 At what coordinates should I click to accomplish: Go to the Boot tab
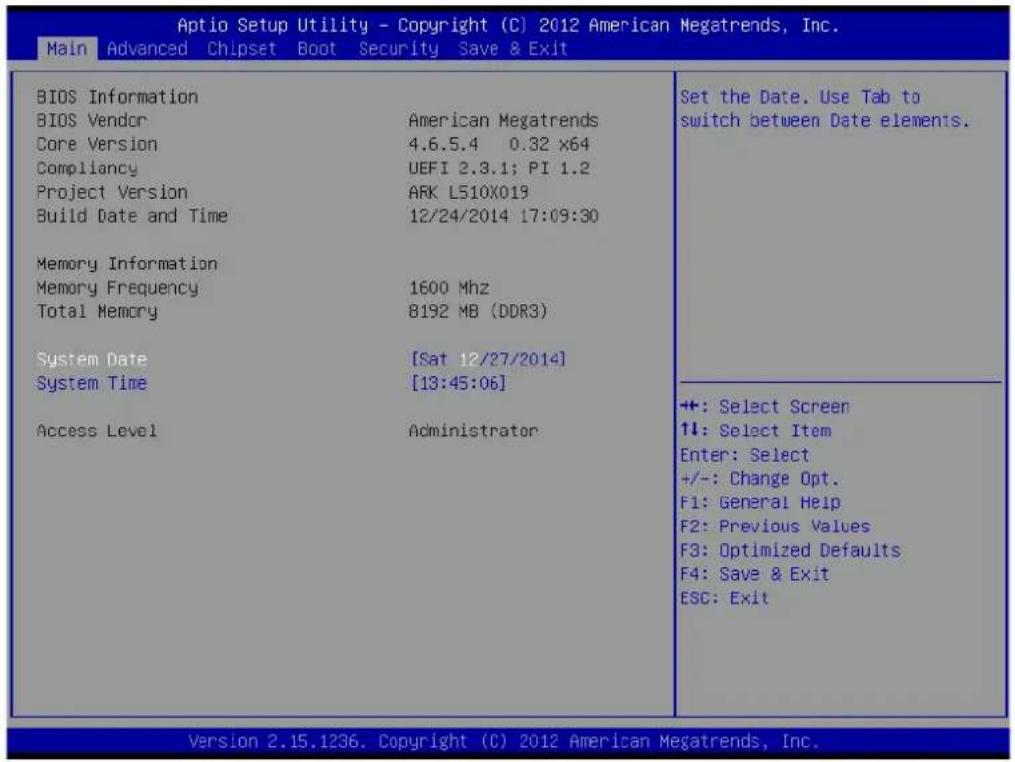point(317,49)
